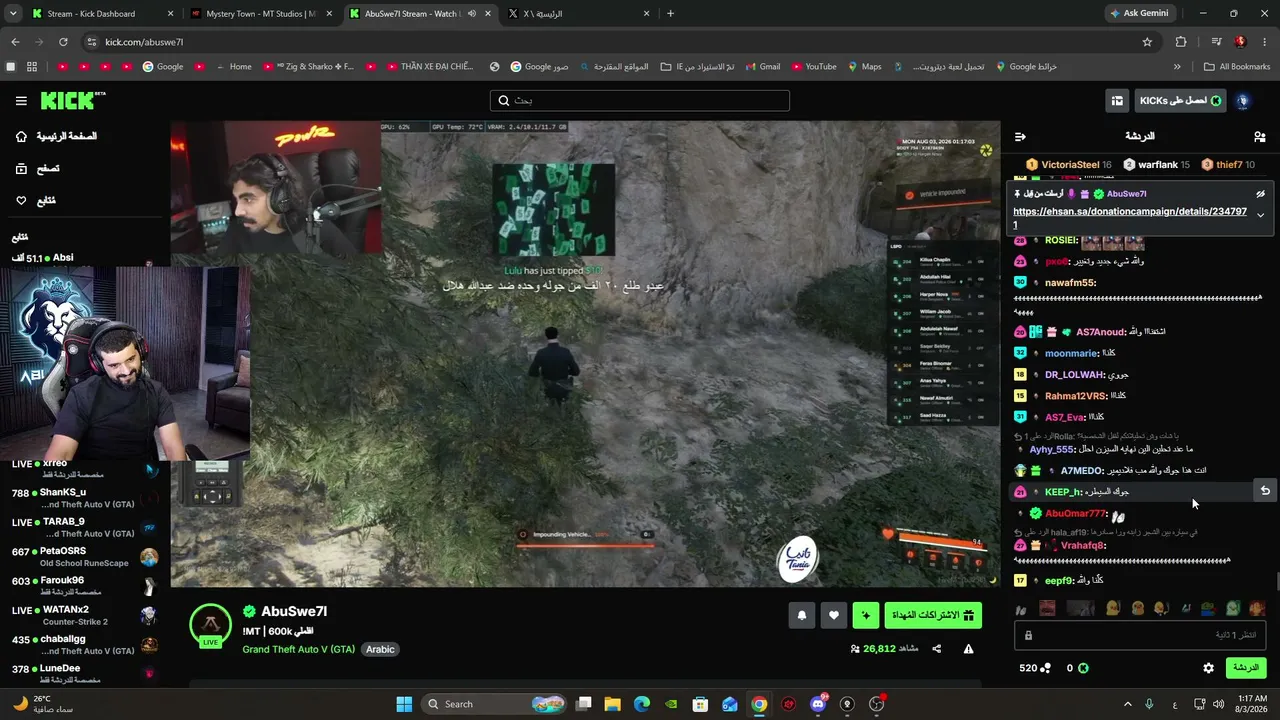The width and height of the screenshot is (1280, 720).
Task: Open LuneDee channel in the sidebar
Action: [x=85, y=673]
